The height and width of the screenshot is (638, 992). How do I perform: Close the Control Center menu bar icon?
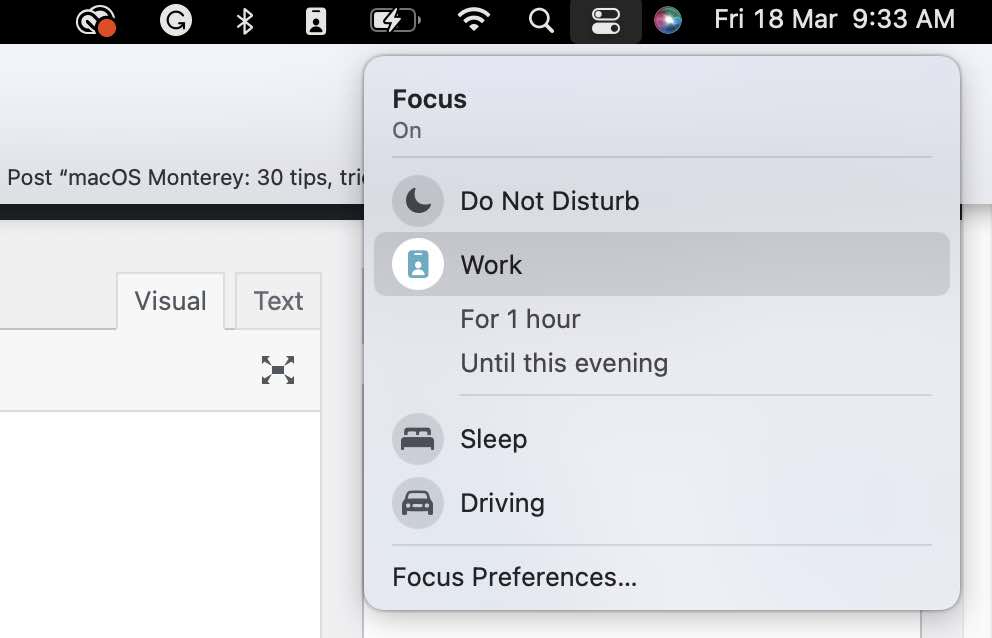click(x=606, y=20)
